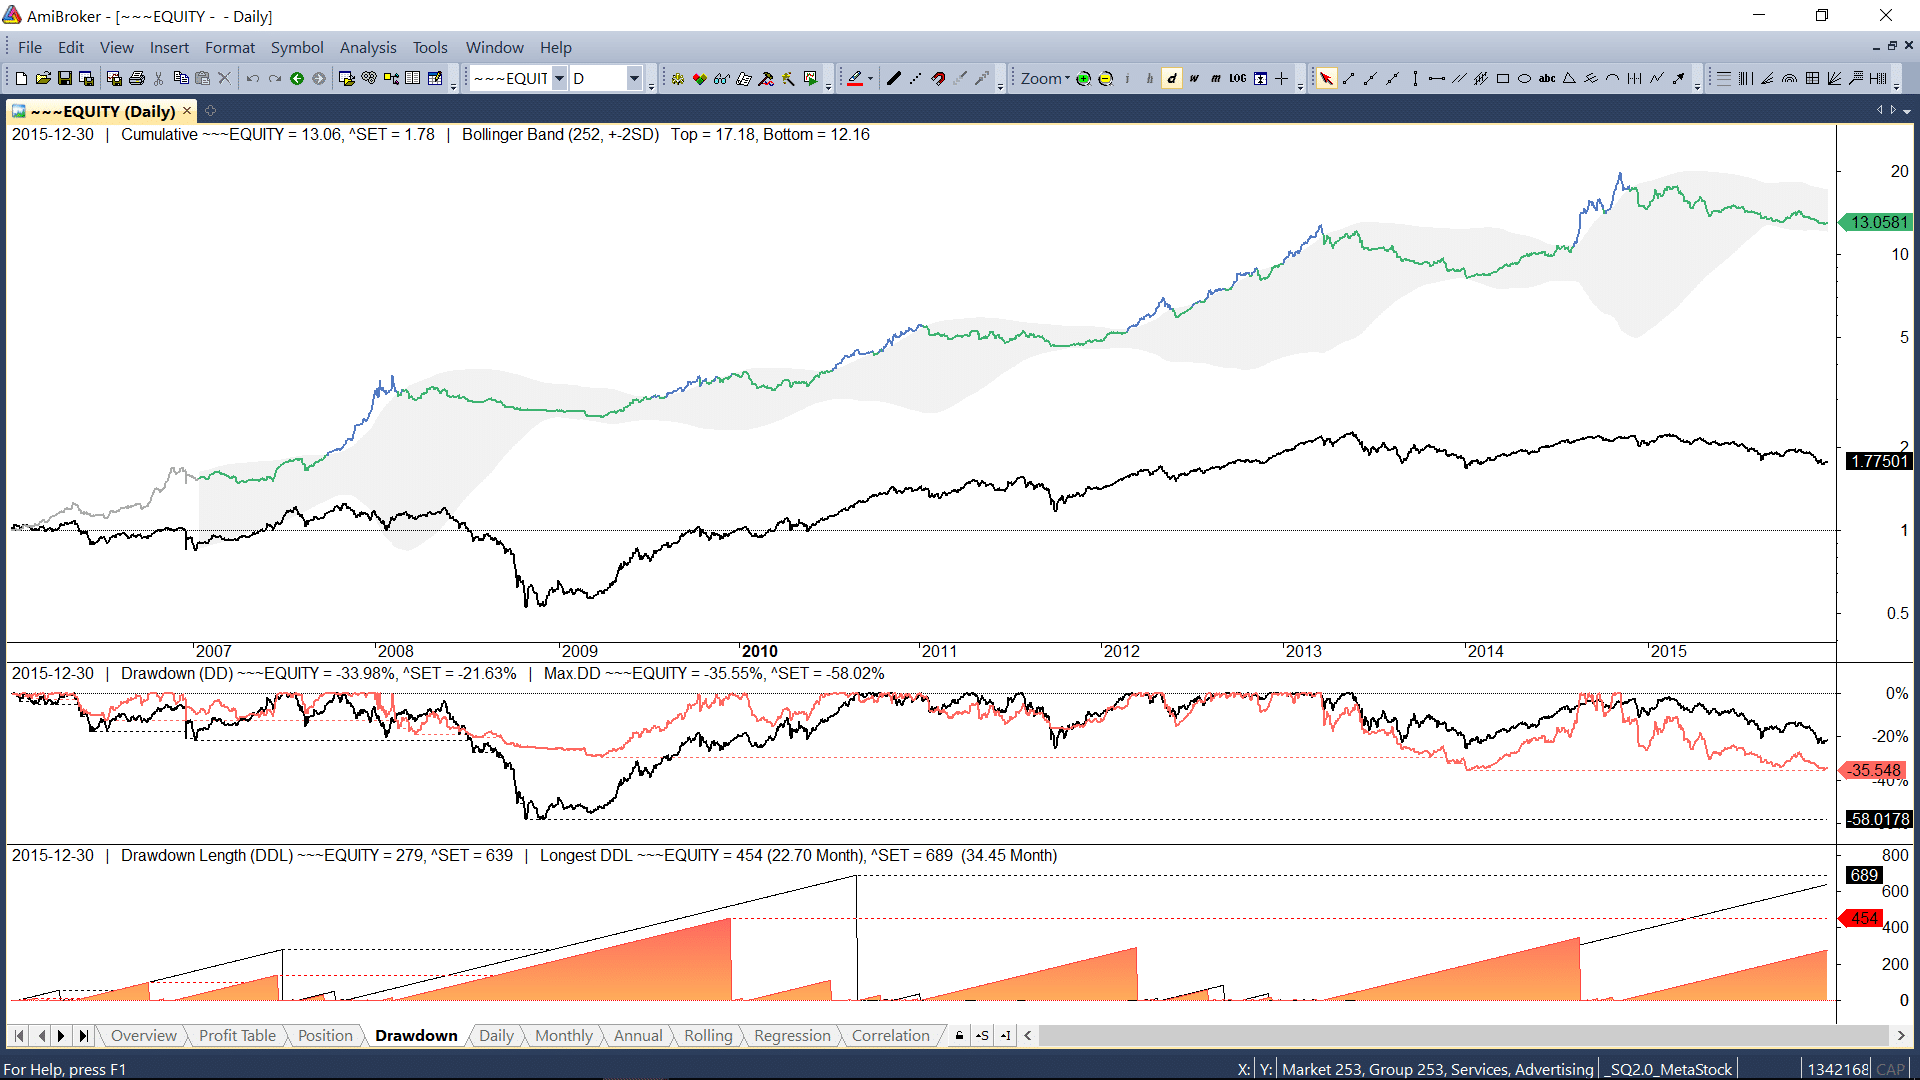Click the Zoom In magnifier icon
The width and height of the screenshot is (1920, 1080).
pyautogui.click(x=1083, y=78)
